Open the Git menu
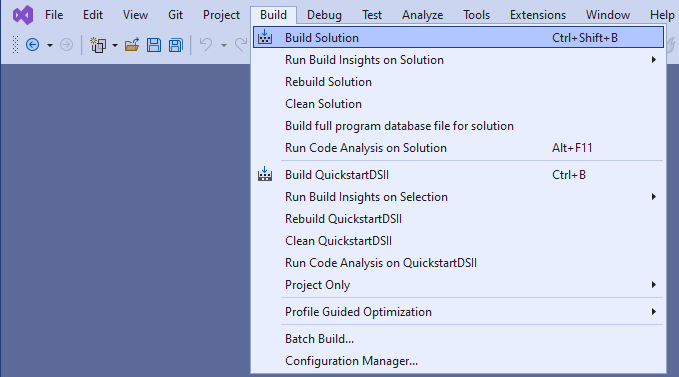This screenshot has width=679, height=377. point(175,15)
